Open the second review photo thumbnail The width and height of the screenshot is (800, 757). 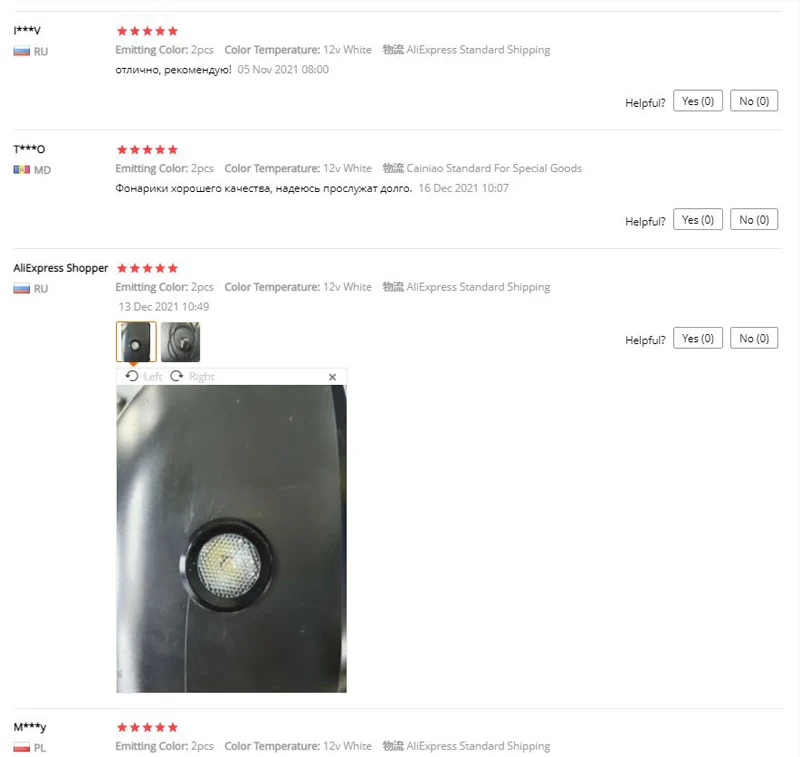click(181, 342)
